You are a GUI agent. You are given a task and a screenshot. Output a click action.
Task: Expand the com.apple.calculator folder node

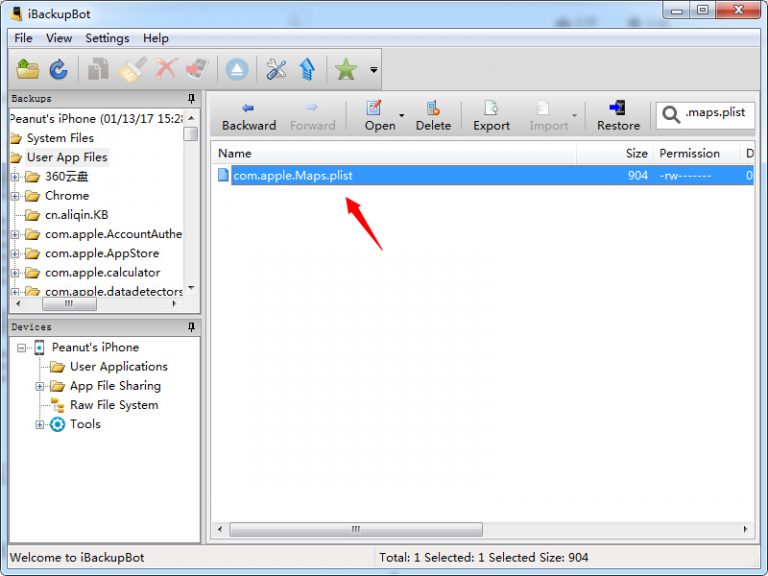click(15, 273)
